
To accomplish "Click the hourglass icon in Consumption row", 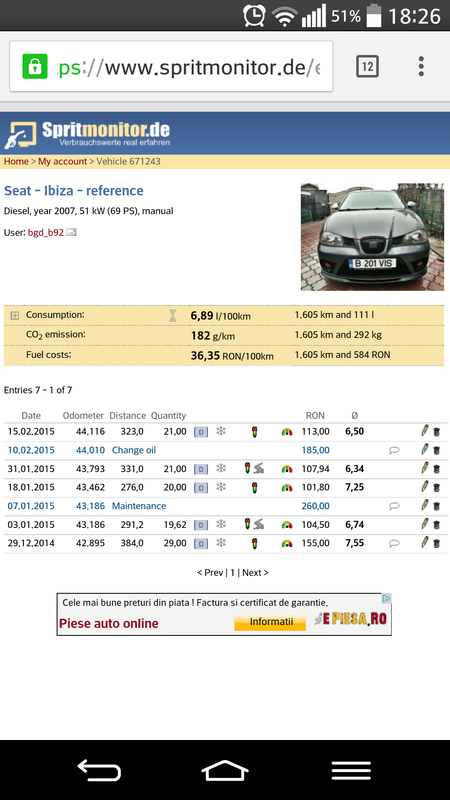I will click(x=173, y=316).
